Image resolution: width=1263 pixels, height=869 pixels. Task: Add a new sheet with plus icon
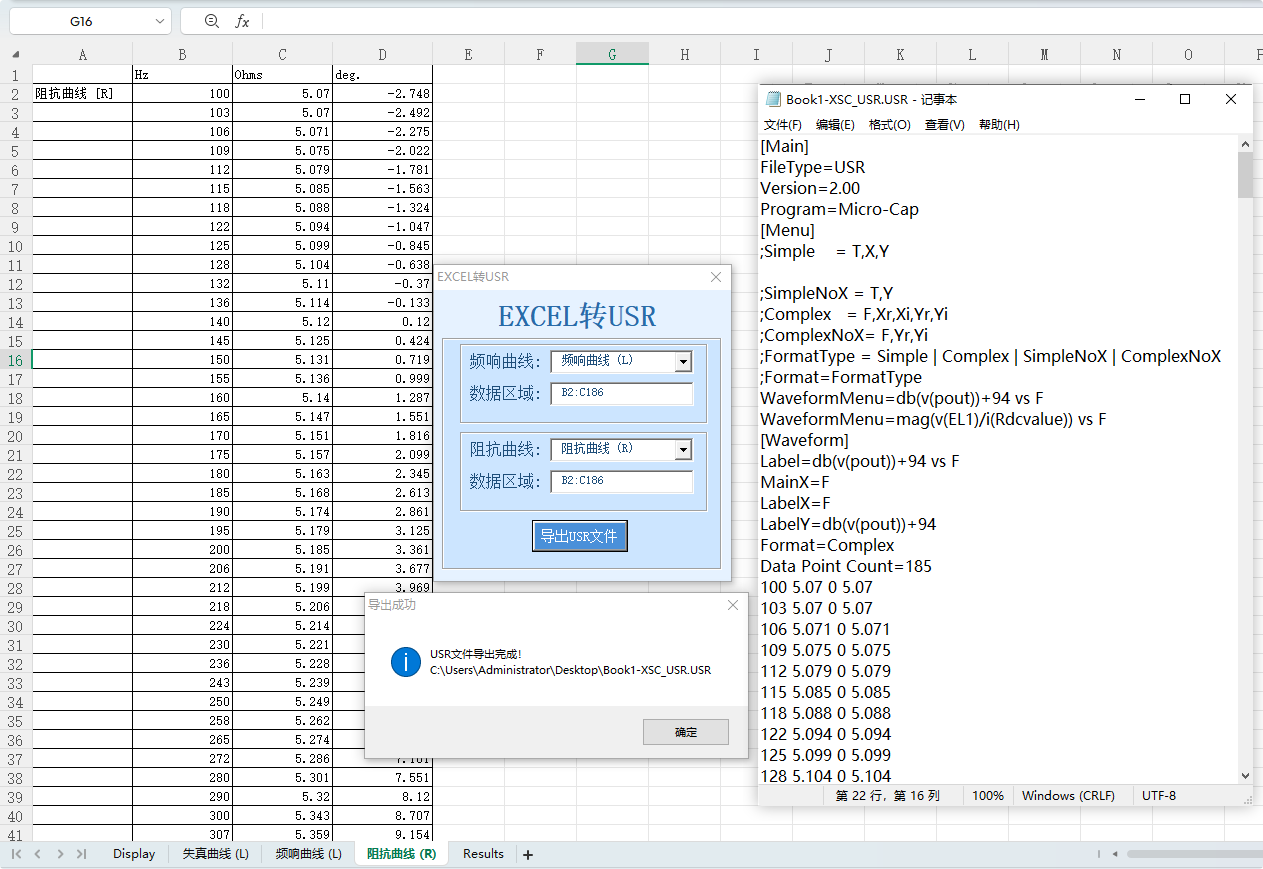click(528, 854)
